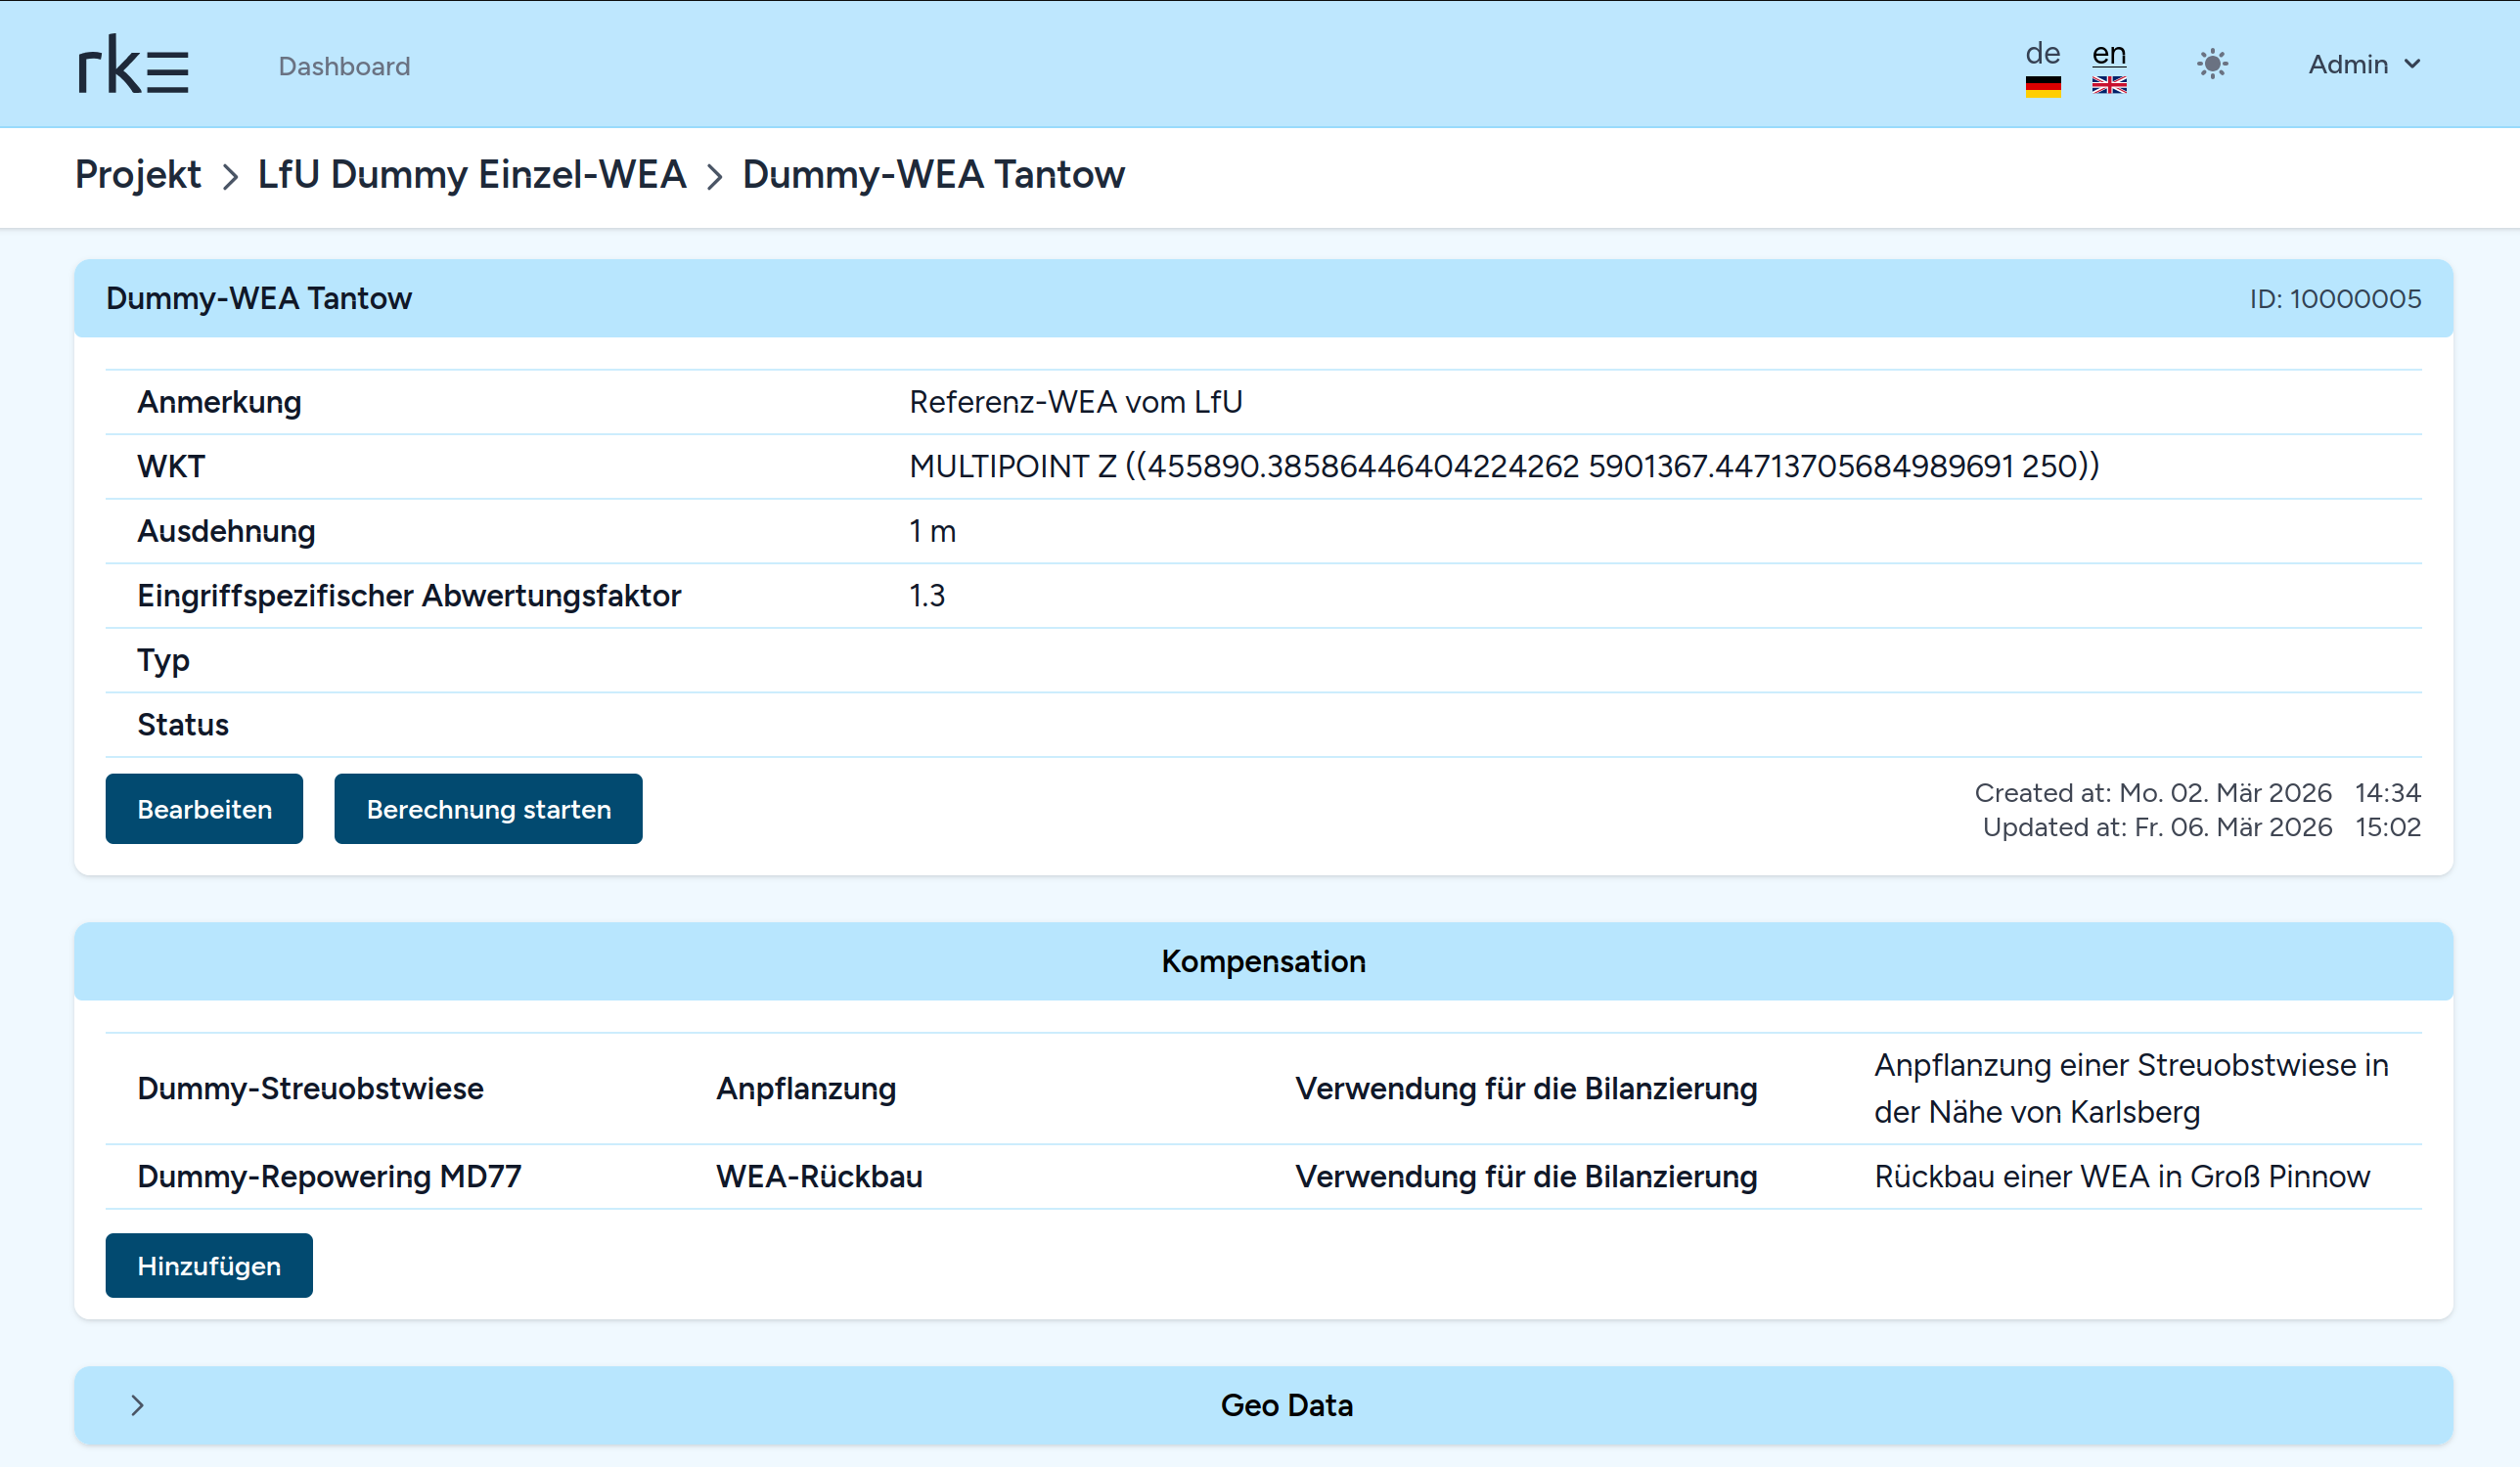This screenshot has height=1467, width=2520.
Task: Open the Admin dropdown menu
Action: pyautogui.click(x=2364, y=65)
